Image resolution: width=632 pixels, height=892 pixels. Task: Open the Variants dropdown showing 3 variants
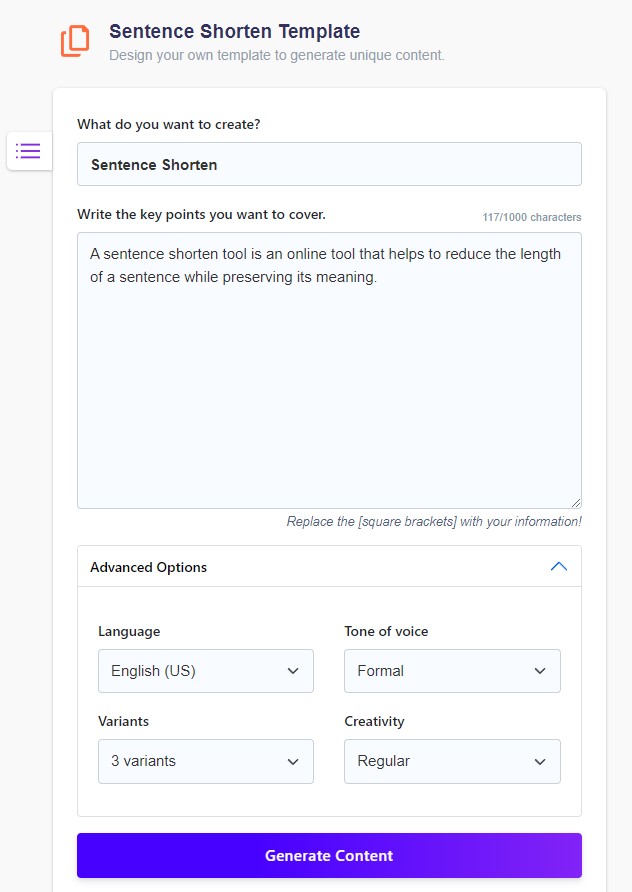tap(205, 761)
